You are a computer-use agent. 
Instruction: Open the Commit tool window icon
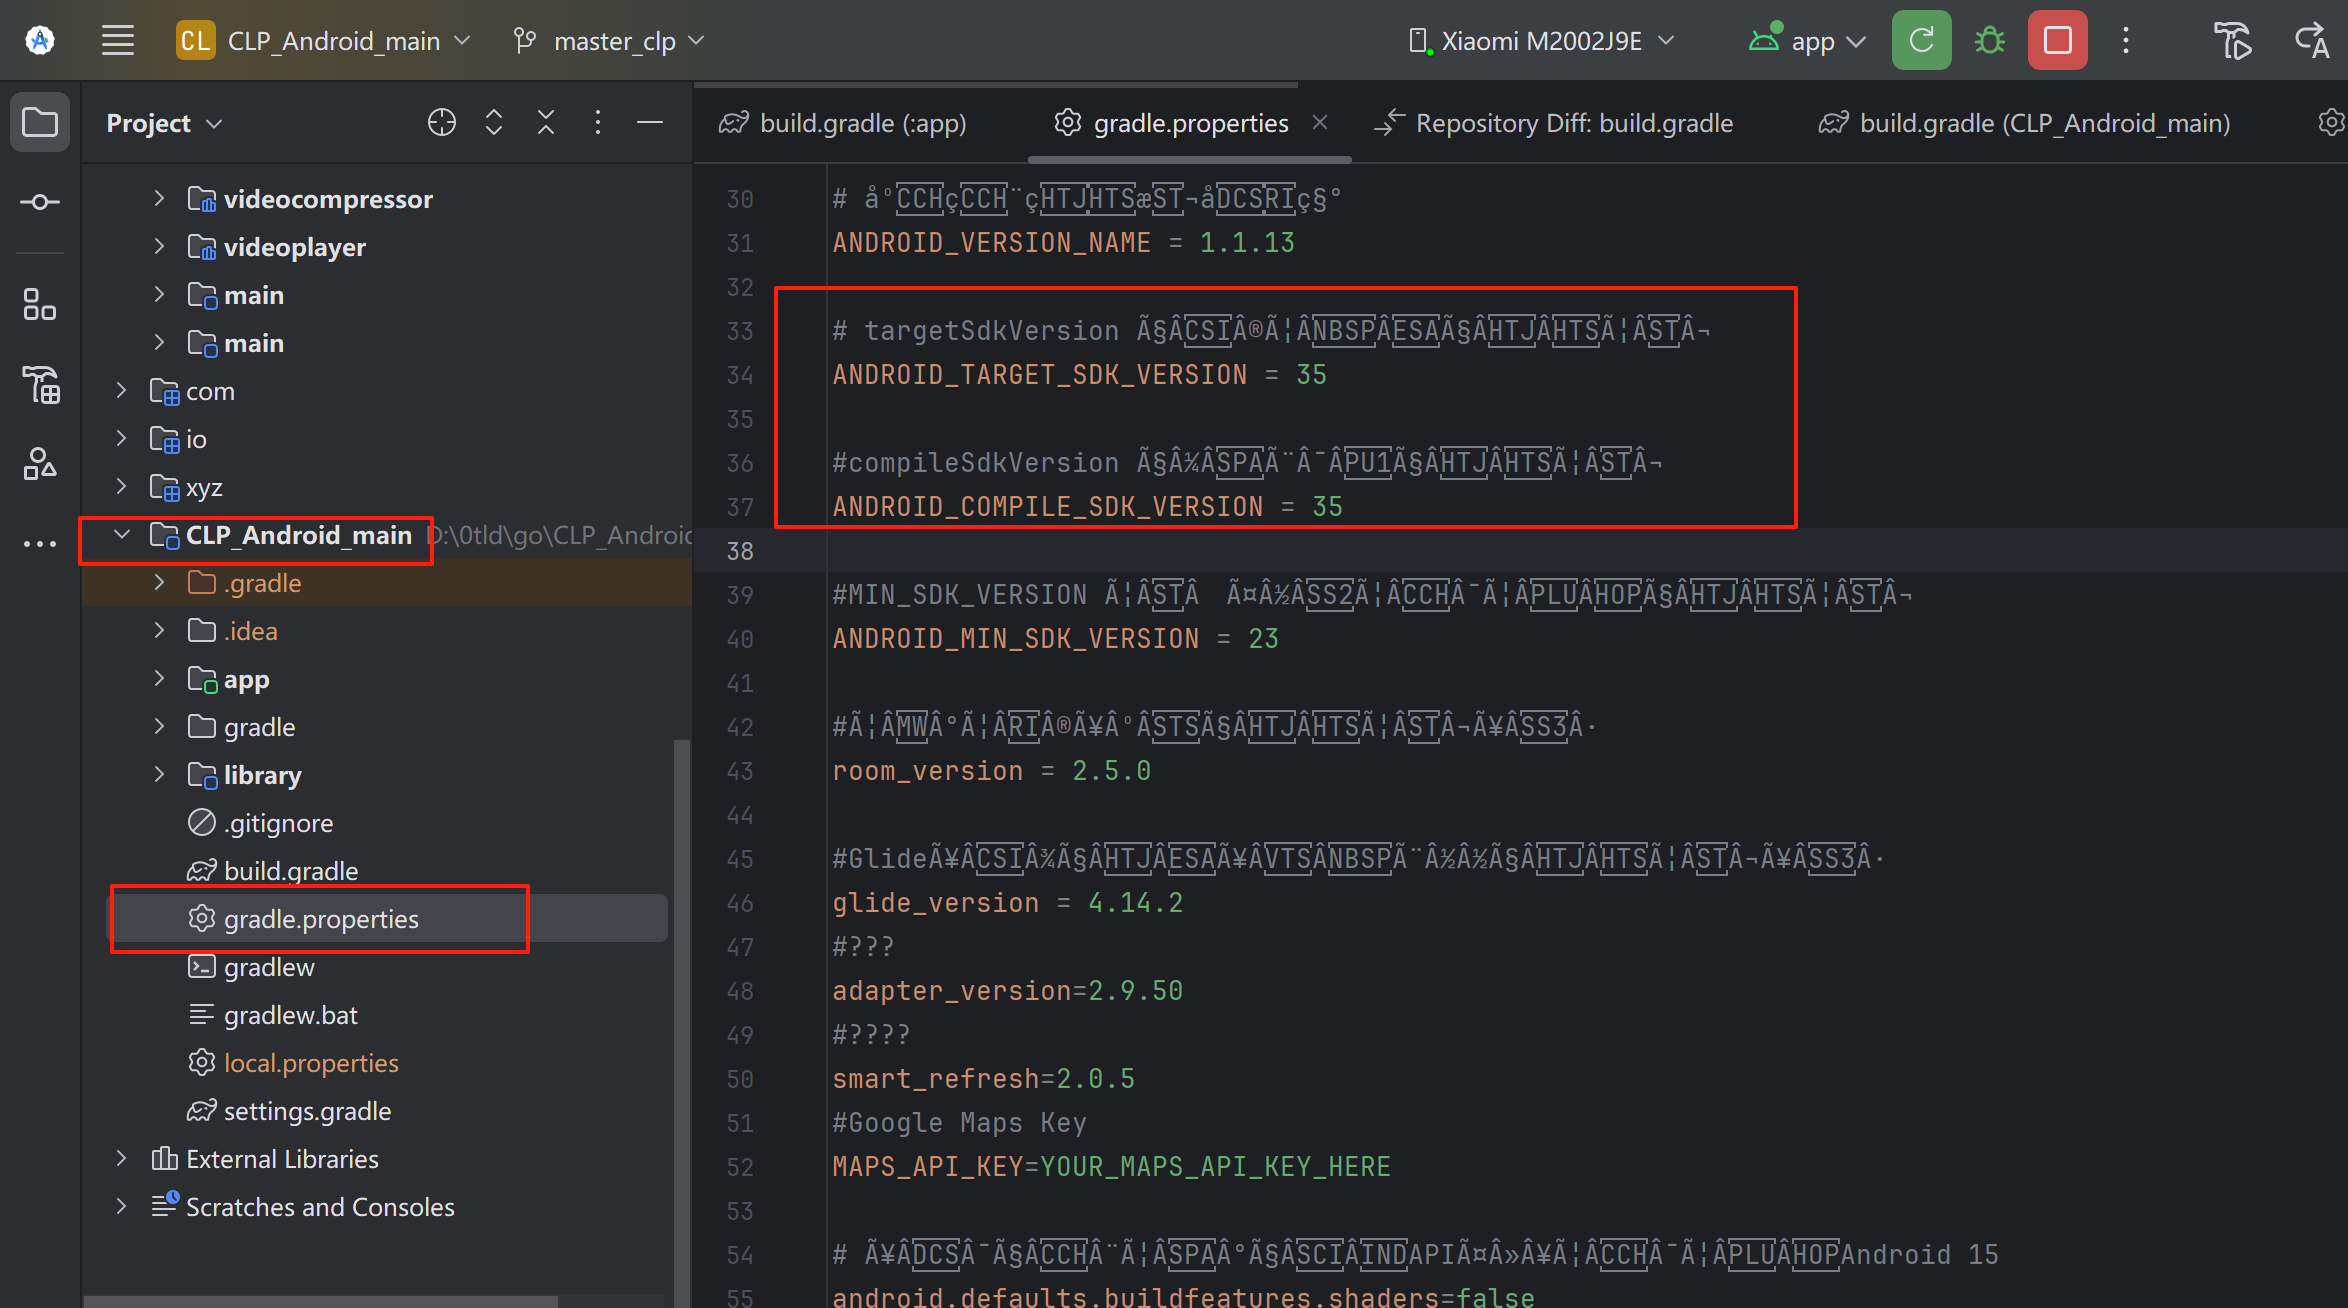tap(40, 202)
